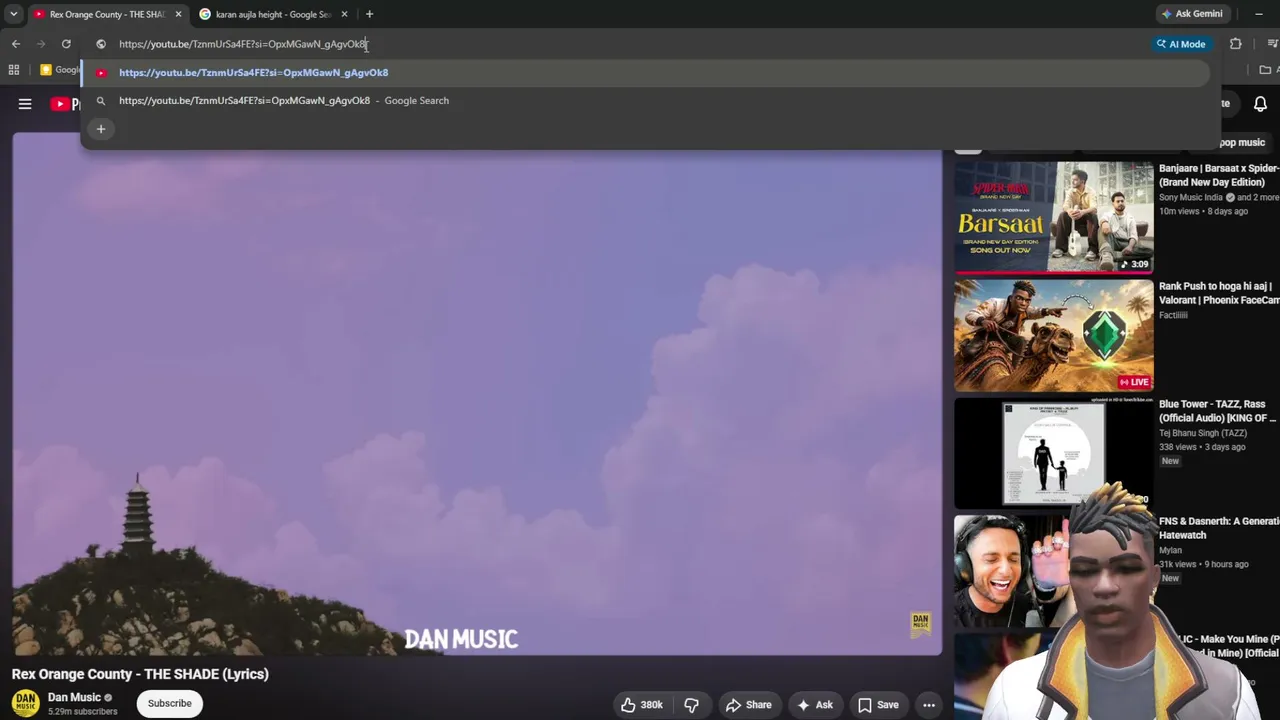Go to YouTube home via logo

pos(65,104)
